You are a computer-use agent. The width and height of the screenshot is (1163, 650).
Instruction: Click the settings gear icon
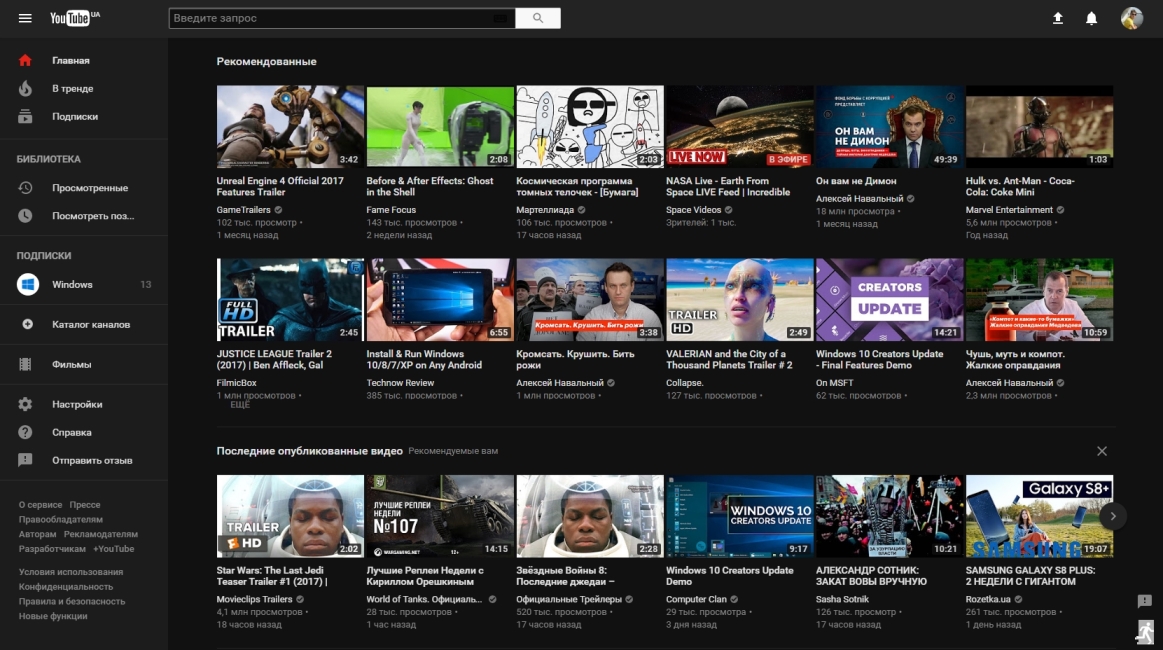(x=25, y=404)
